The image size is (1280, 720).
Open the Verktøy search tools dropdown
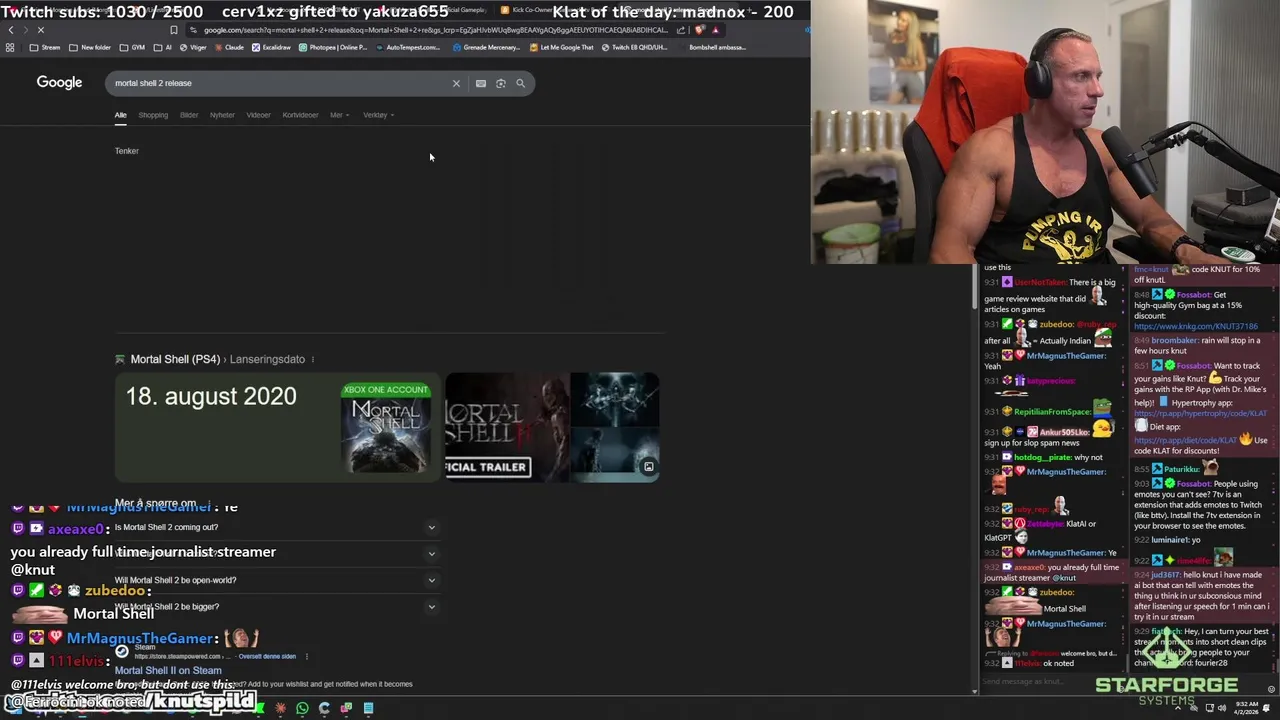pos(378,115)
